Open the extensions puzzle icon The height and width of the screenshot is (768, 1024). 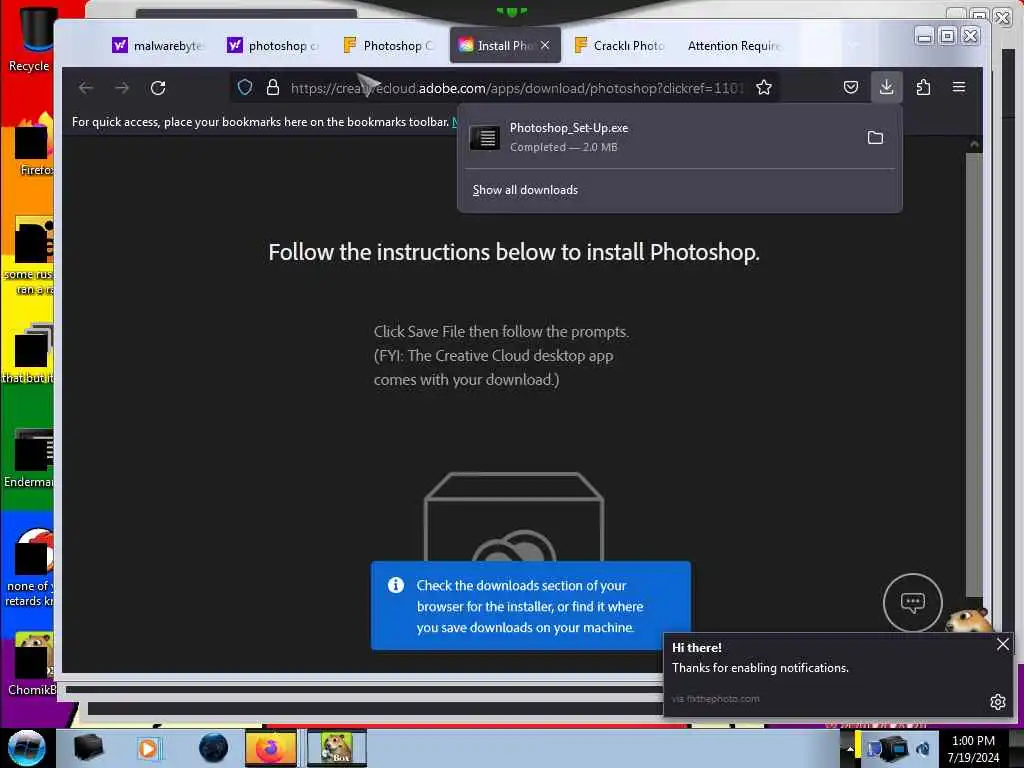[923, 88]
